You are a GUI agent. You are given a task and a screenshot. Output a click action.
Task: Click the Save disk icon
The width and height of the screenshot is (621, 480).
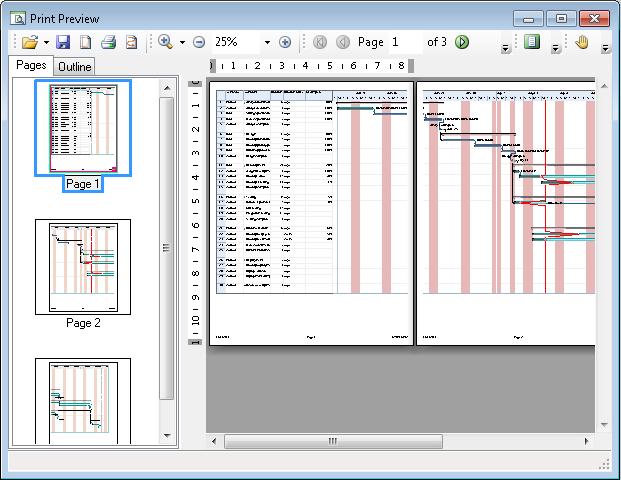[x=63, y=42]
